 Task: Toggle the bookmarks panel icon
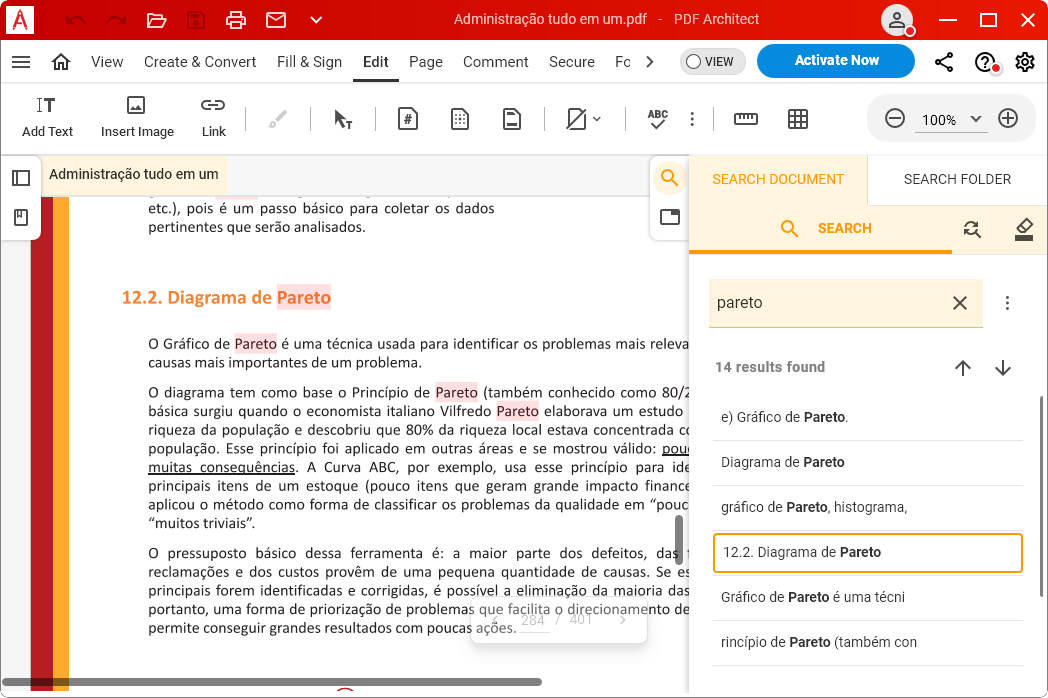point(21,217)
